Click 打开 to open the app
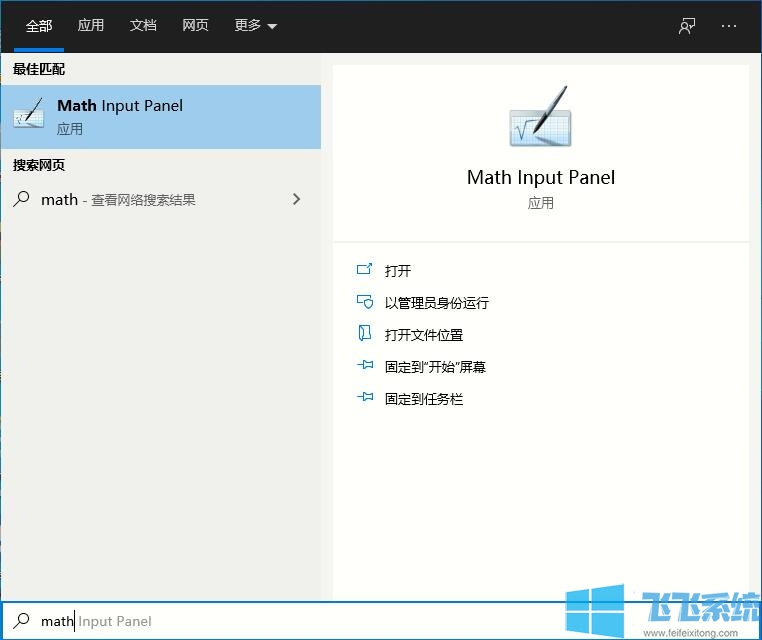 398,271
